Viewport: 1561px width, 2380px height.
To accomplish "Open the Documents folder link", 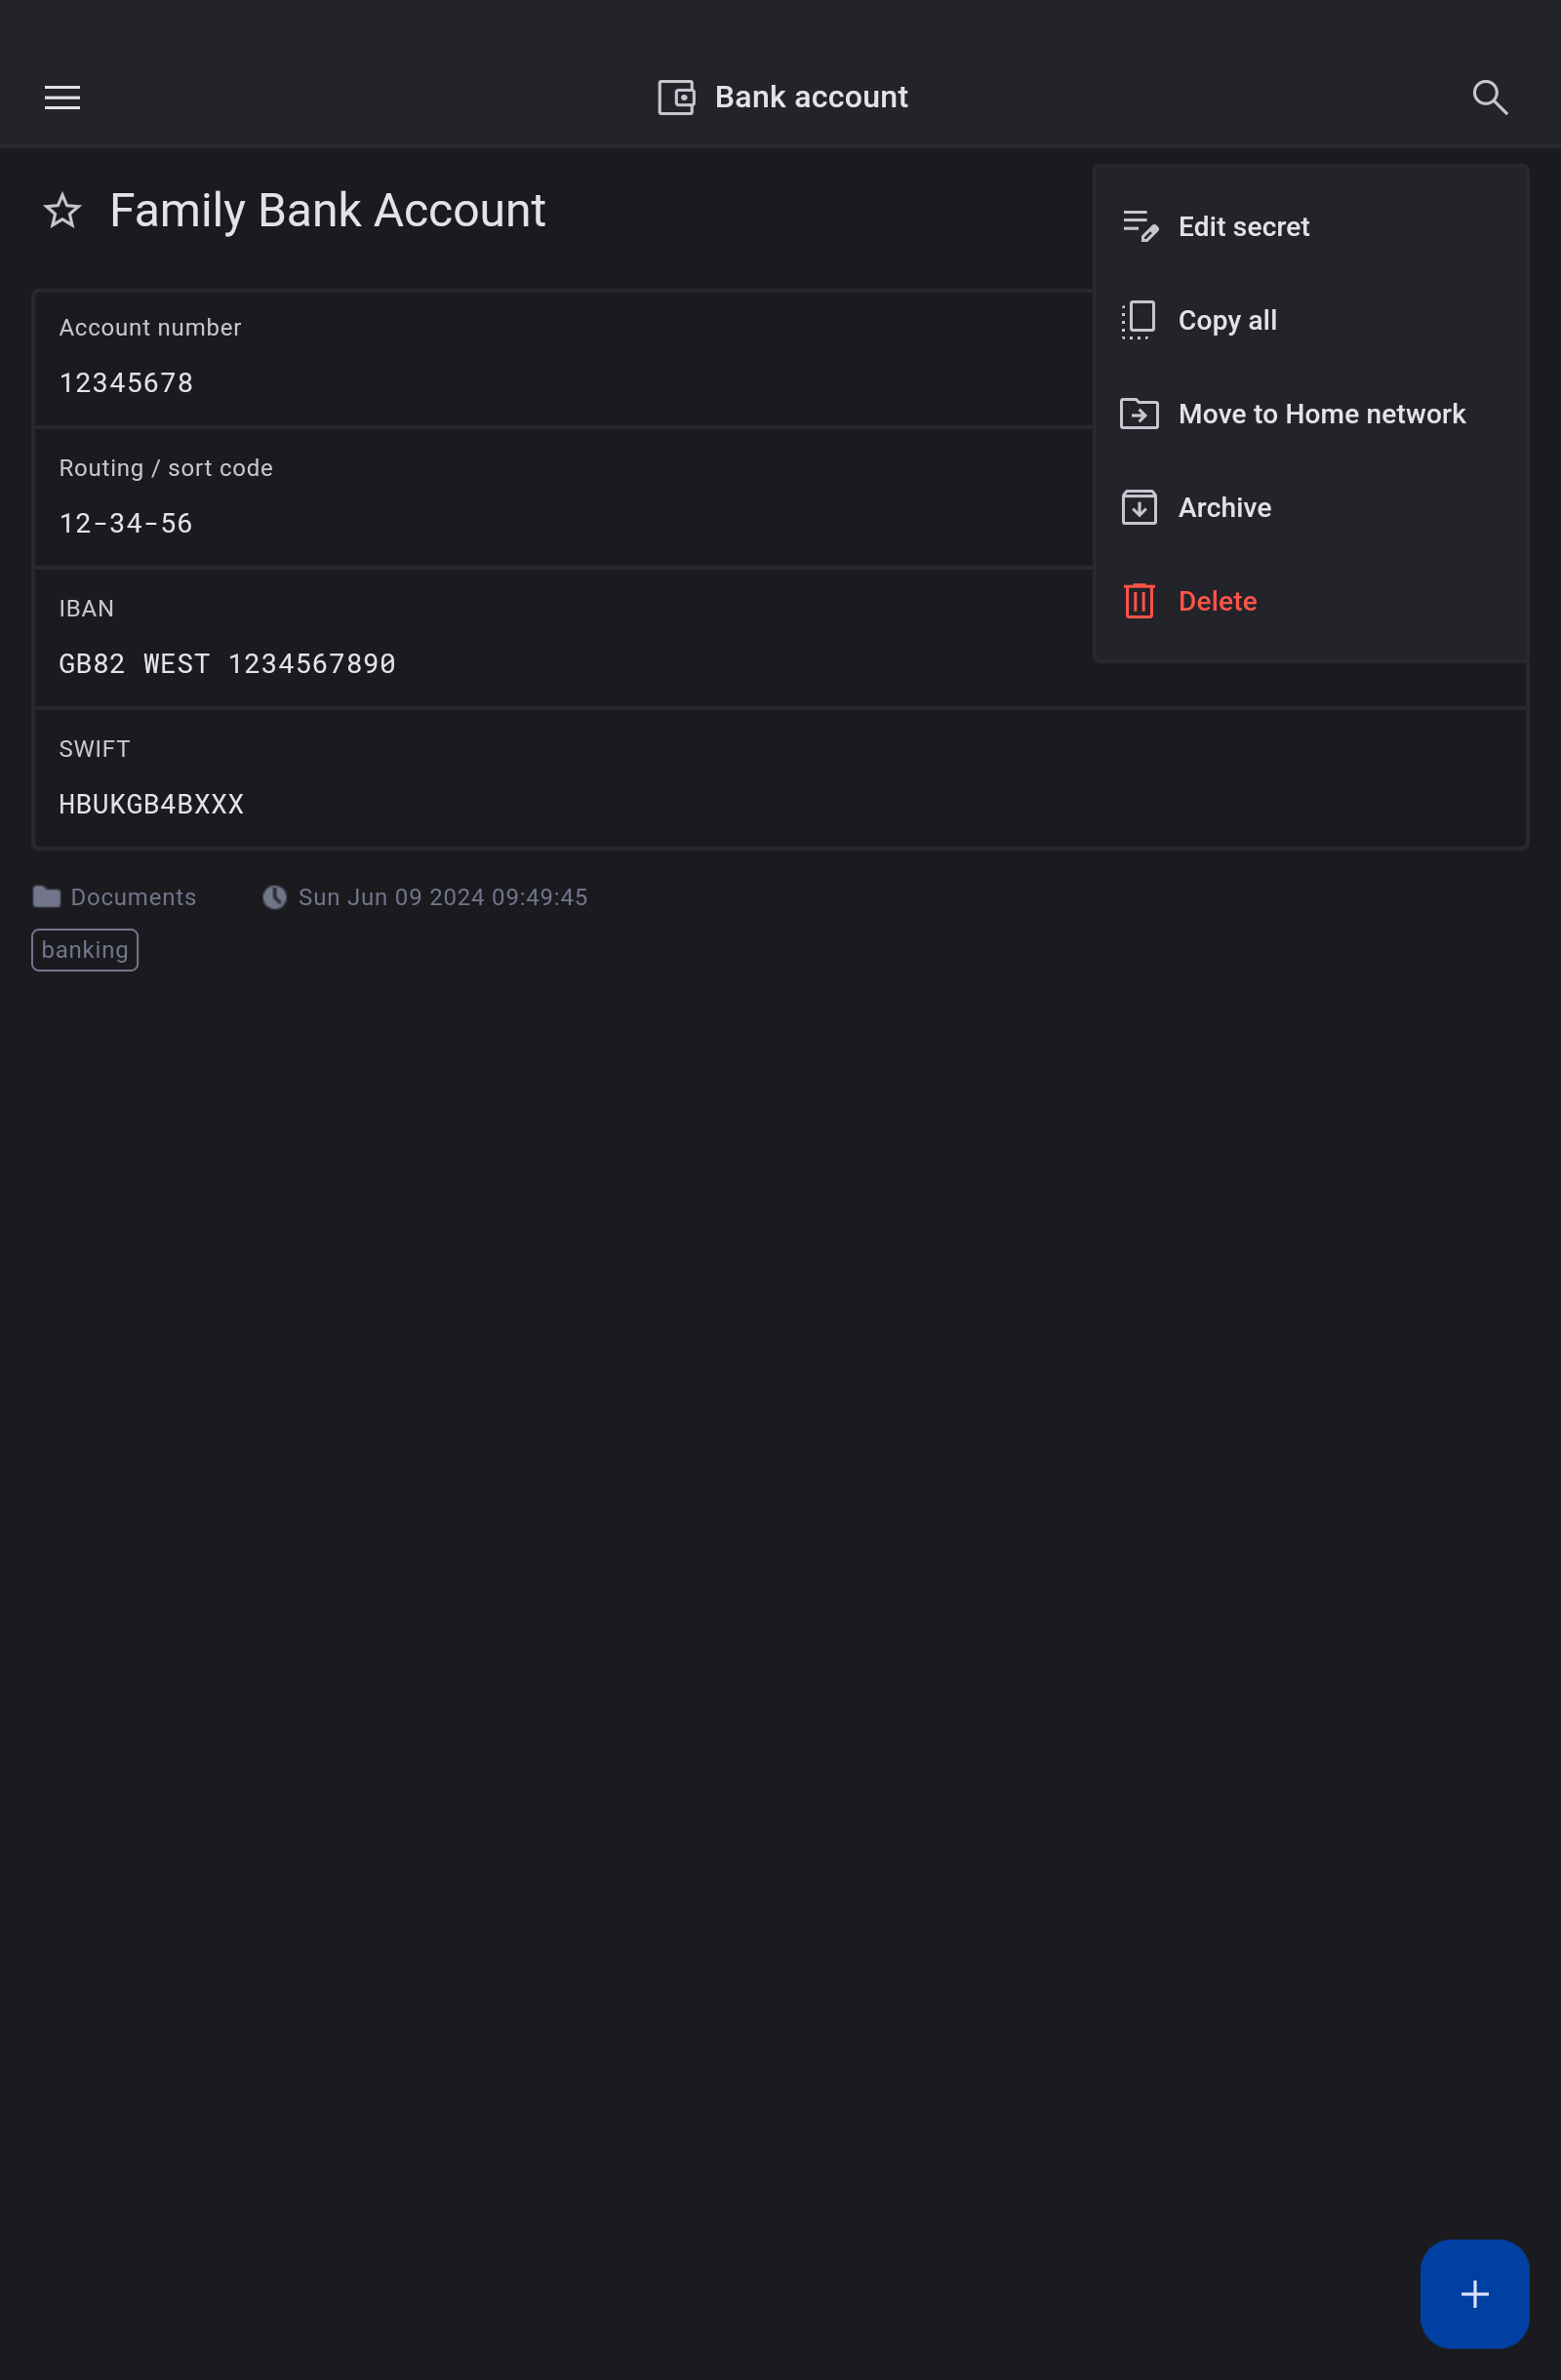I will pyautogui.click(x=132, y=897).
